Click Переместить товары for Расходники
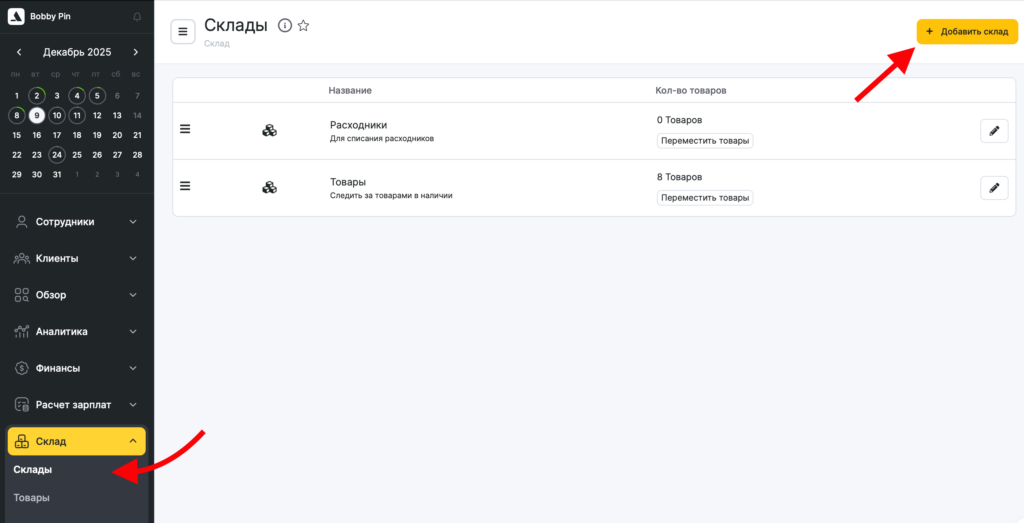Viewport: 1024px width, 523px height. 704,141
